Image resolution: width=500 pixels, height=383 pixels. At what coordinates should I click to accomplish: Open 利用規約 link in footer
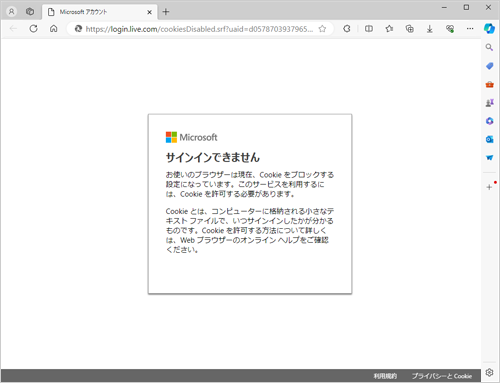385,376
